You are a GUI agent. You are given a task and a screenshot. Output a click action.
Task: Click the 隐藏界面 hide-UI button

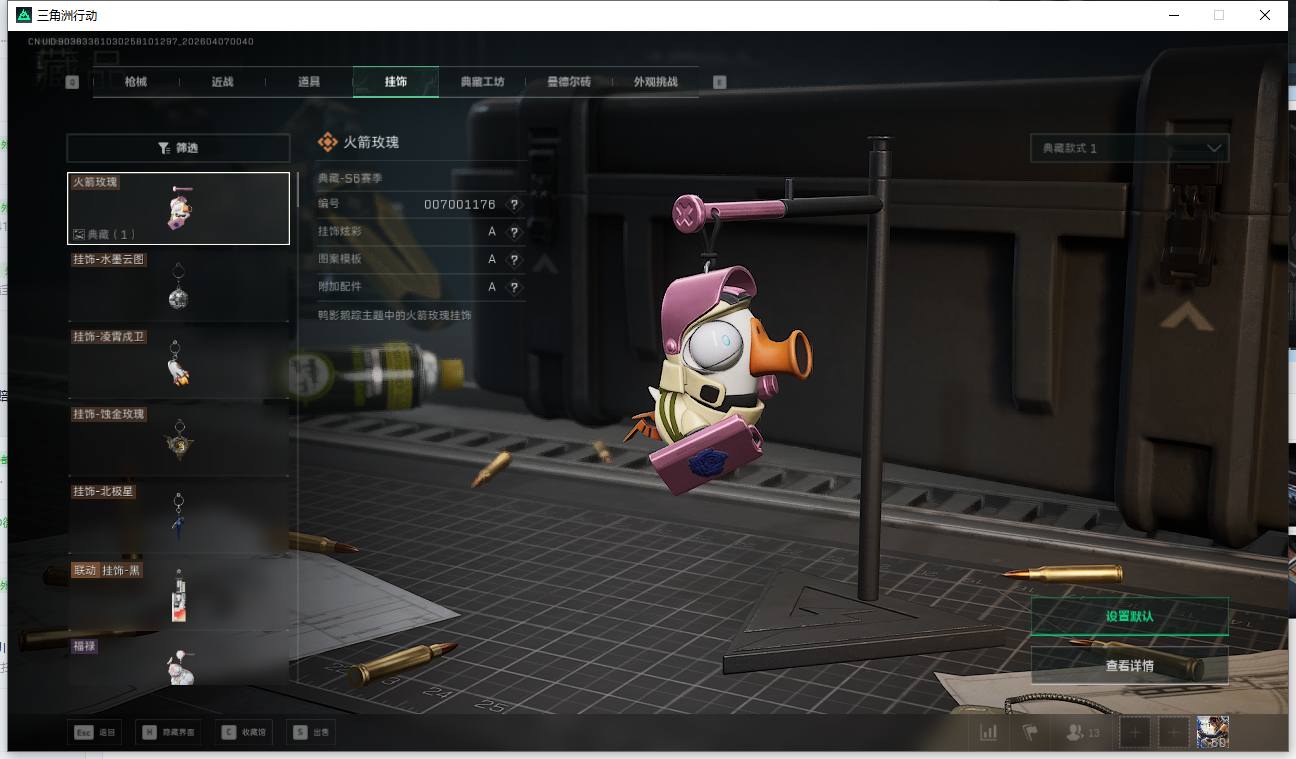point(168,732)
